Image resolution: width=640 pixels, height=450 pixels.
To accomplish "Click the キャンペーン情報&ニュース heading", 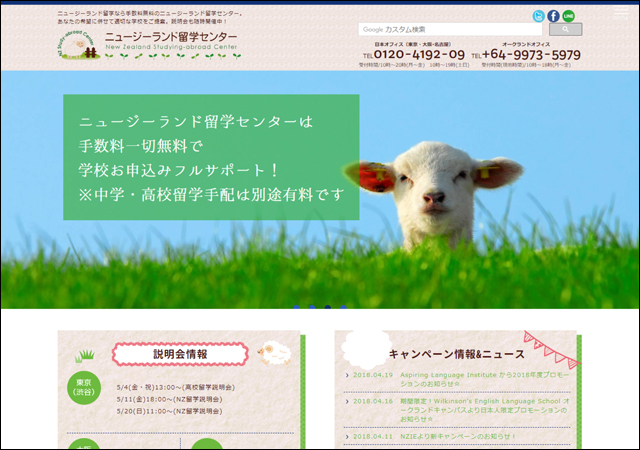I will coord(455,354).
